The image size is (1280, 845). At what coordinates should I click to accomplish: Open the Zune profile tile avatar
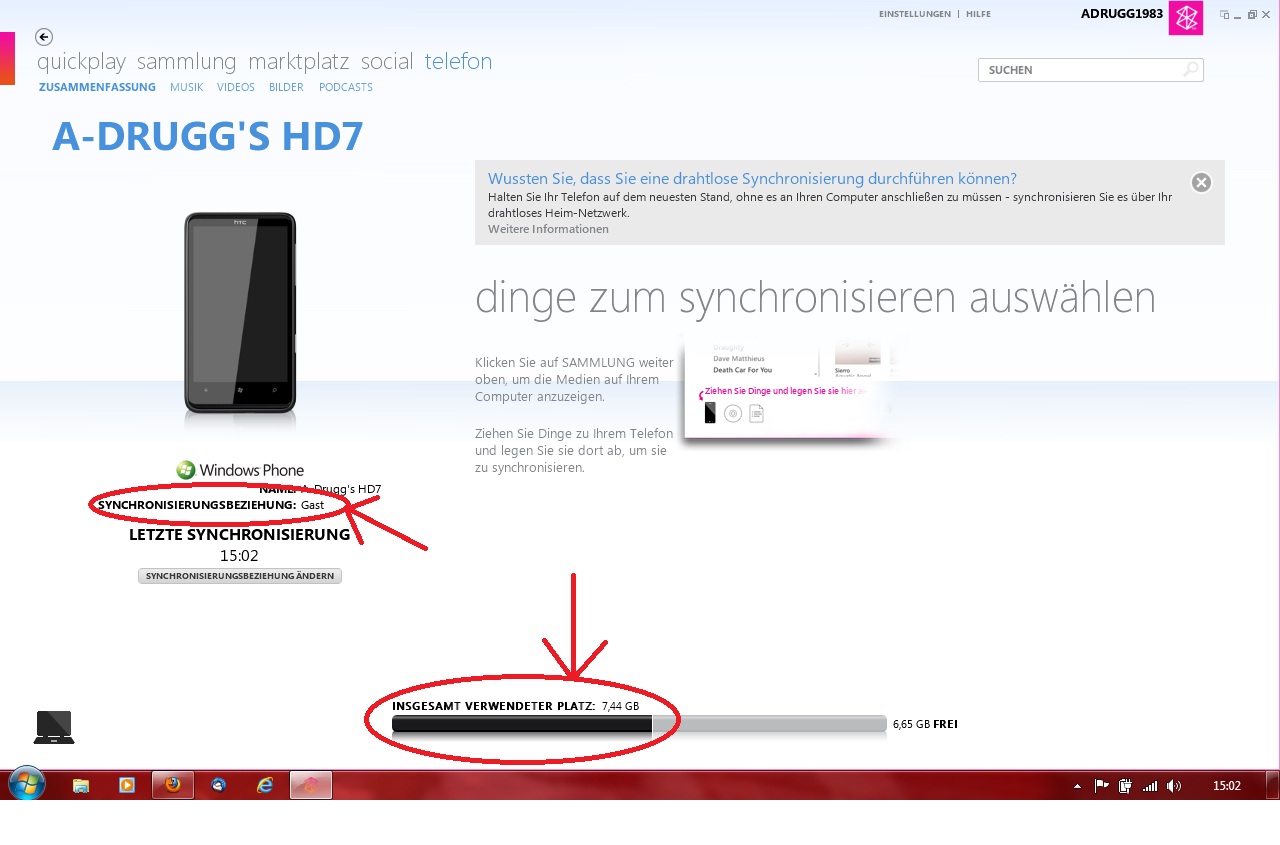[x=1186, y=17]
